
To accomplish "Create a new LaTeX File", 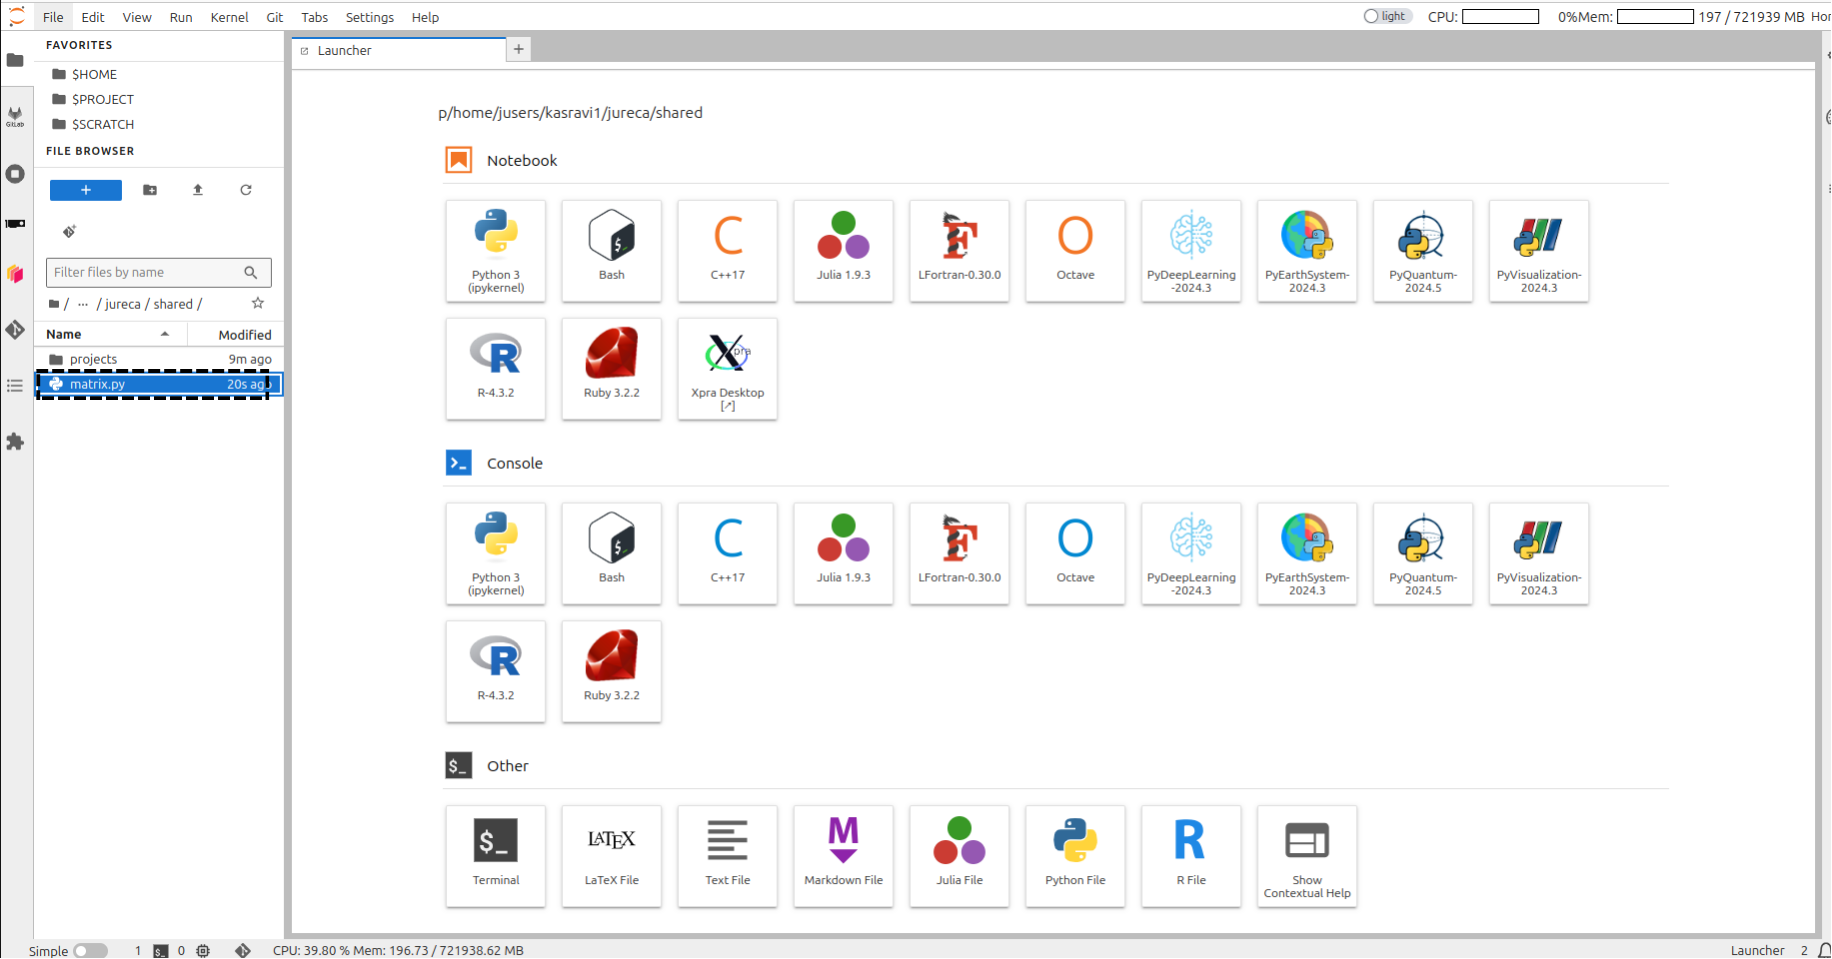I will pos(611,855).
